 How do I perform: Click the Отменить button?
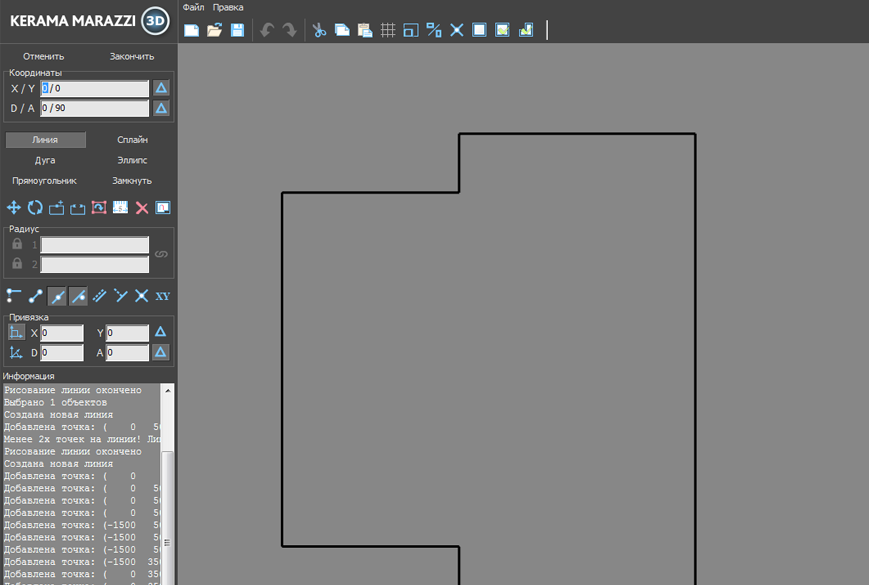(43, 57)
